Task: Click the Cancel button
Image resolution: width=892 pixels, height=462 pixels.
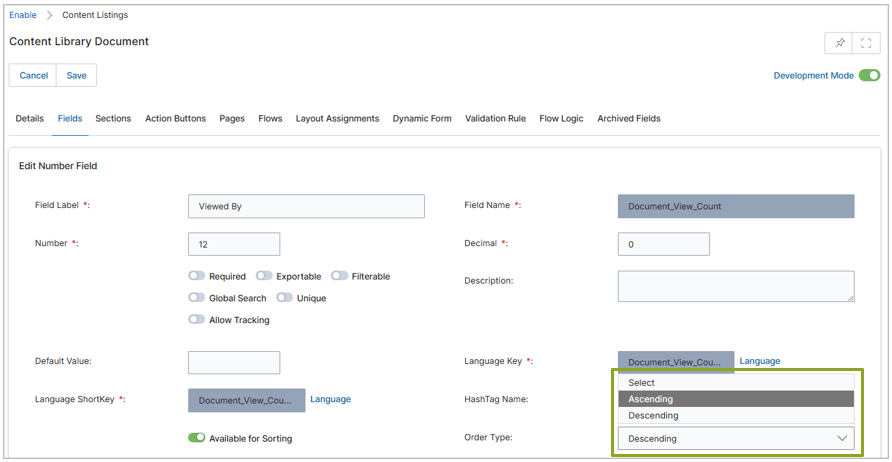Action: pyautogui.click(x=34, y=75)
